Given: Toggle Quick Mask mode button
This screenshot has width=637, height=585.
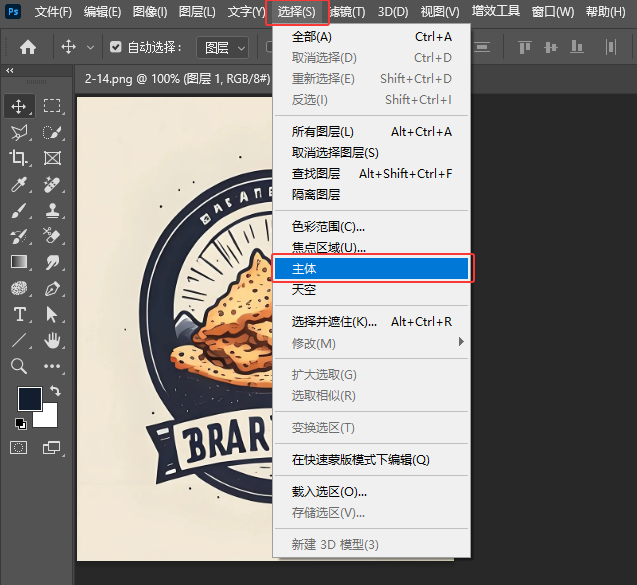Looking at the screenshot, I should (19, 447).
